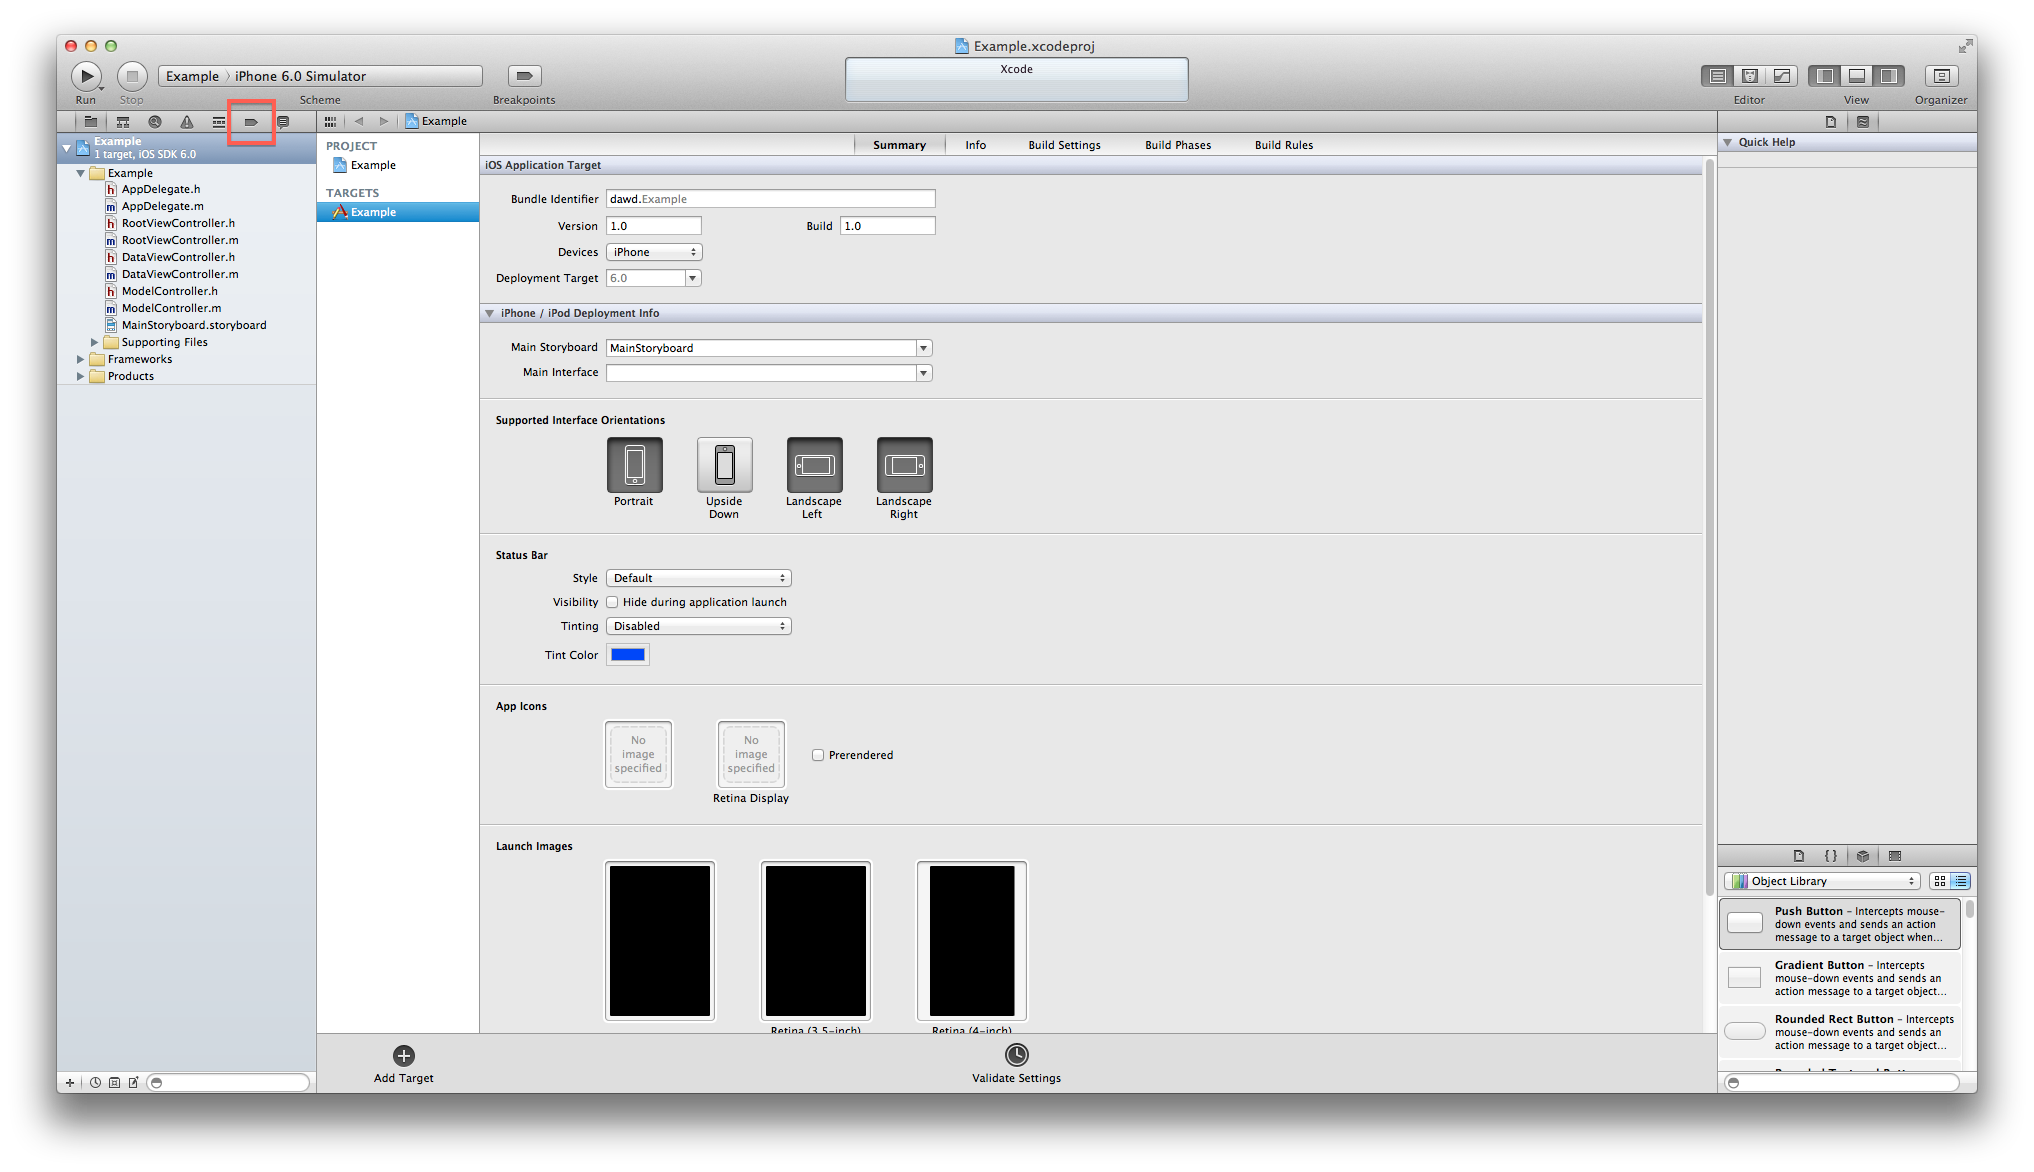Screen dimensions: 2034x1172
Task: Open the Status Bar Style popup
Action: [x=699, y=578]
